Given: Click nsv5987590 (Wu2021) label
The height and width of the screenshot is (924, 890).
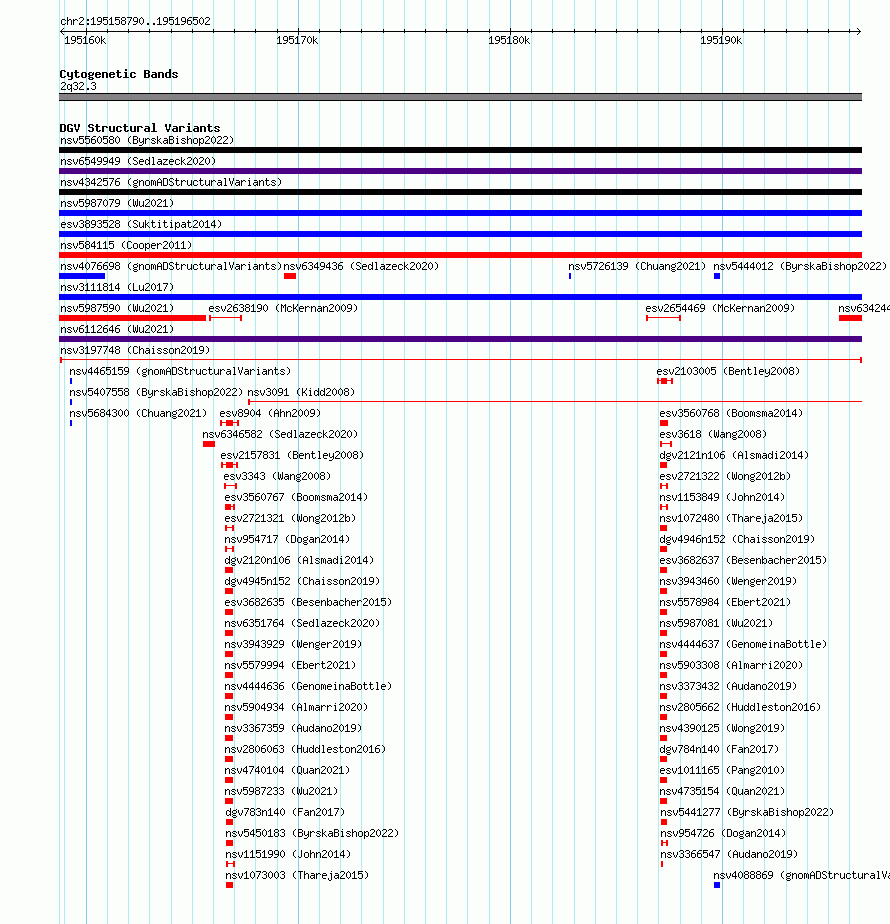Looking at the screenshot, I should click(117, 308).
